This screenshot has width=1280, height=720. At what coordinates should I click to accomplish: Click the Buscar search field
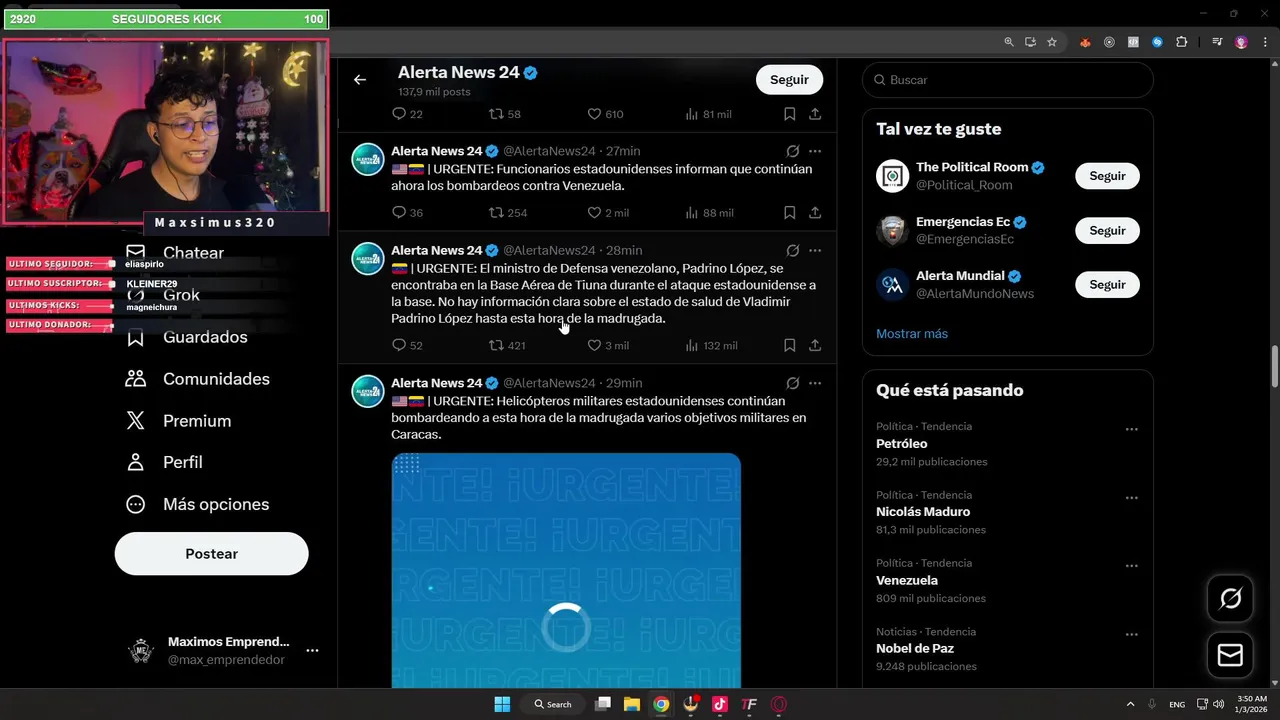pyautogui.click(x=1008, y=80)
